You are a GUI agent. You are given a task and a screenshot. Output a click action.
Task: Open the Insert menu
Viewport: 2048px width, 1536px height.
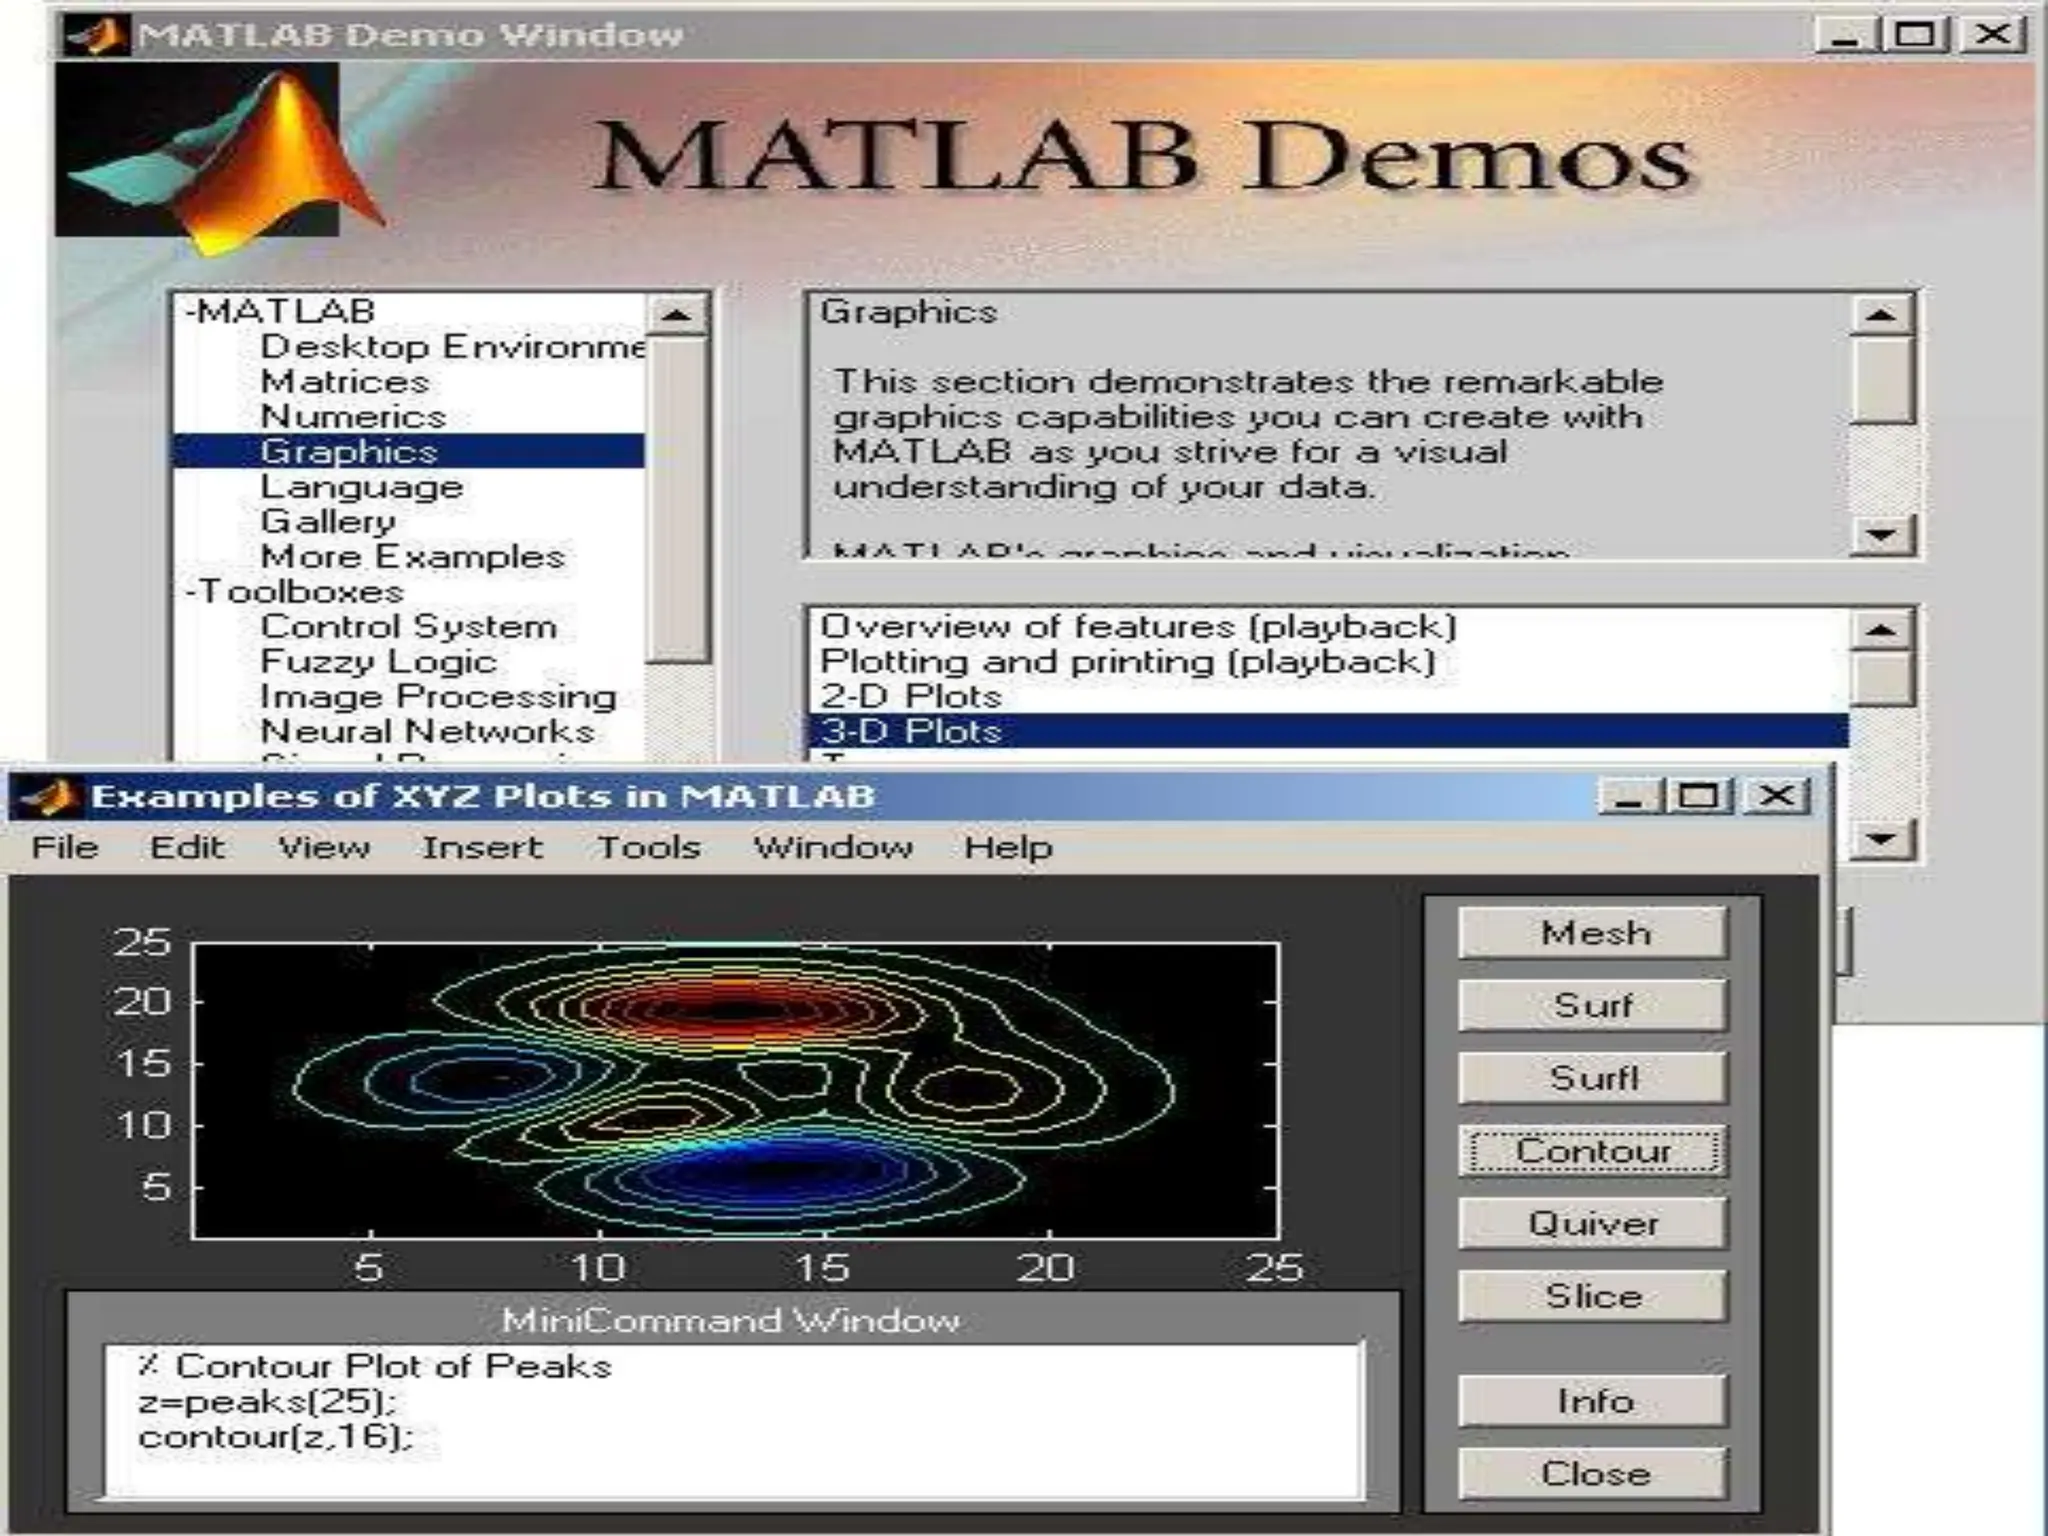coord(481,848)
